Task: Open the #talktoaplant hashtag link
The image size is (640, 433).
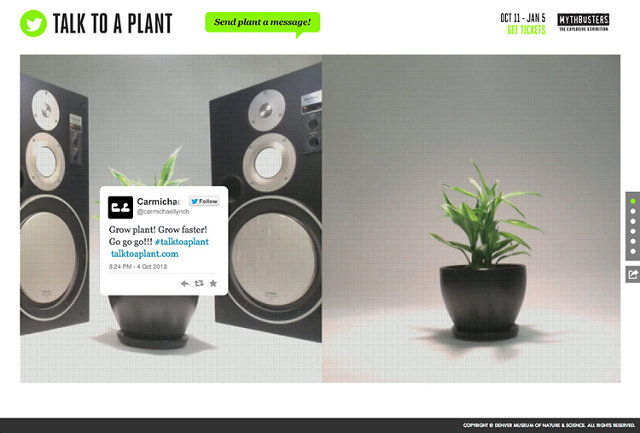Action: [x=182, y=242]
